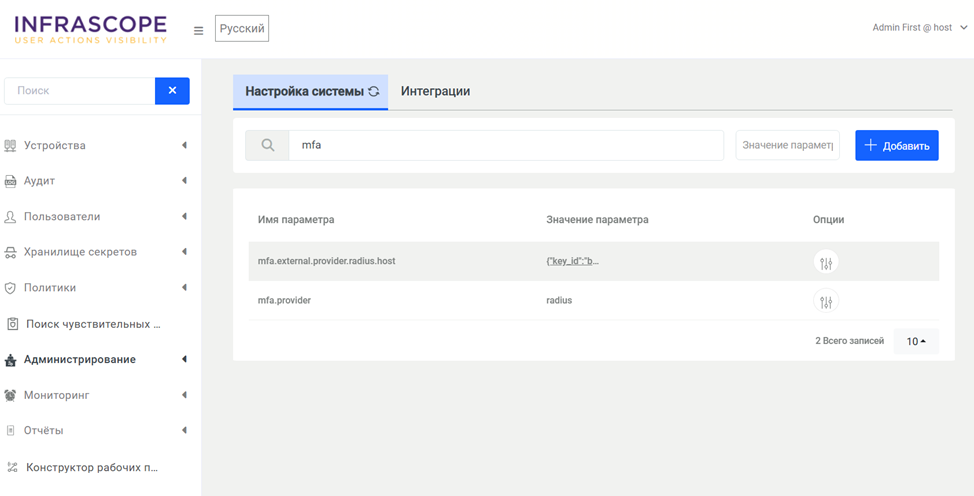
Task: Open options for mfa.external.provider.radius.host
Action: point(825,263)
